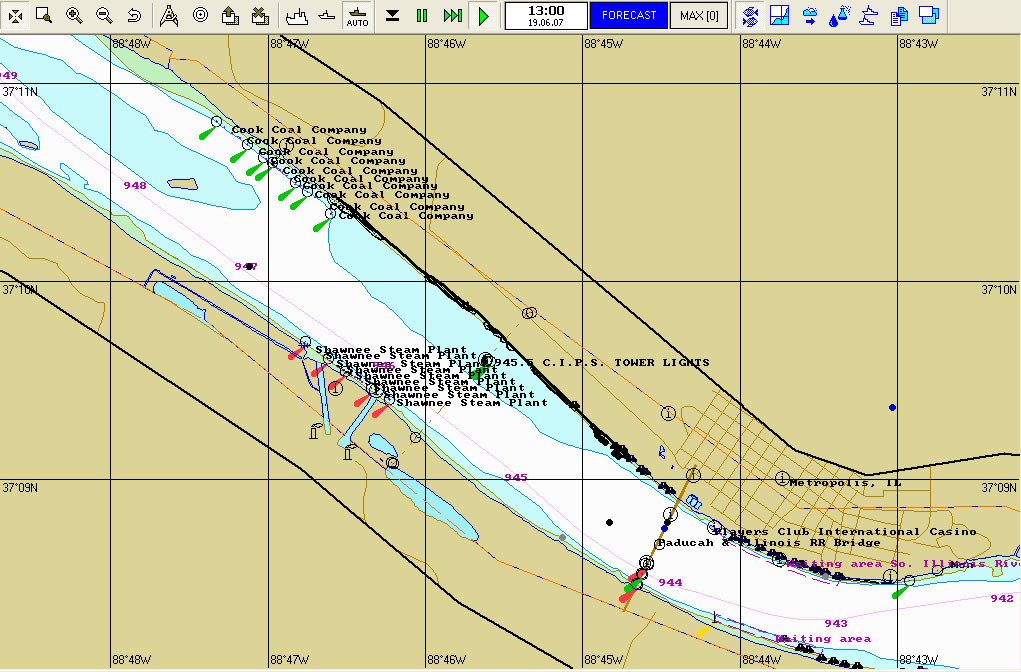Click the water drop and flask icon
The image size is (1021, 672).
point(839,16)
